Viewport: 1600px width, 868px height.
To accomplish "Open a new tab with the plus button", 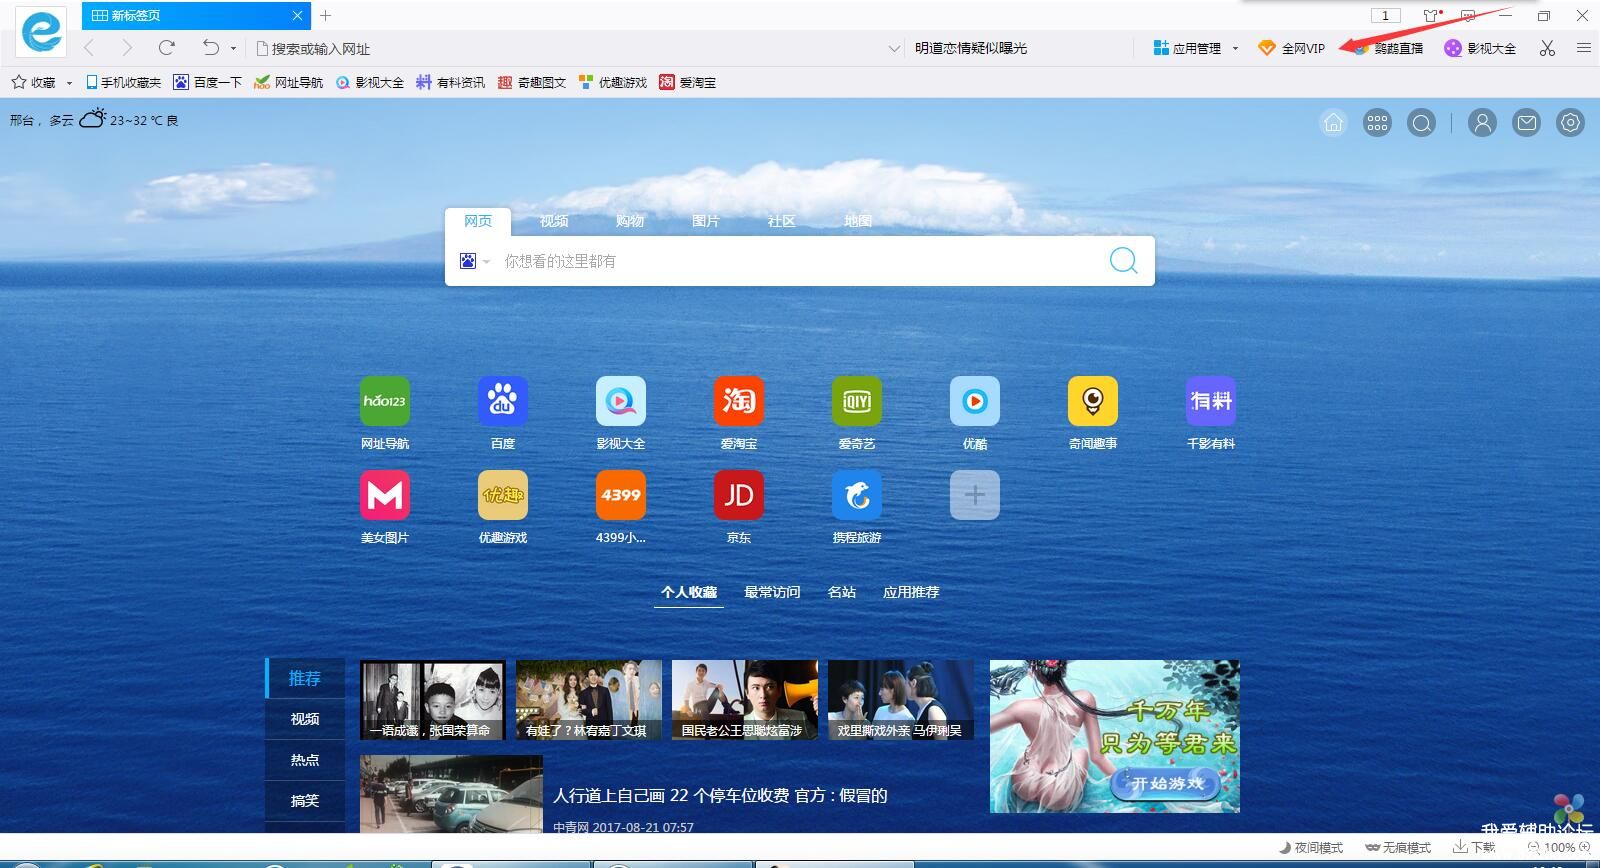I will tap(325, 15).
